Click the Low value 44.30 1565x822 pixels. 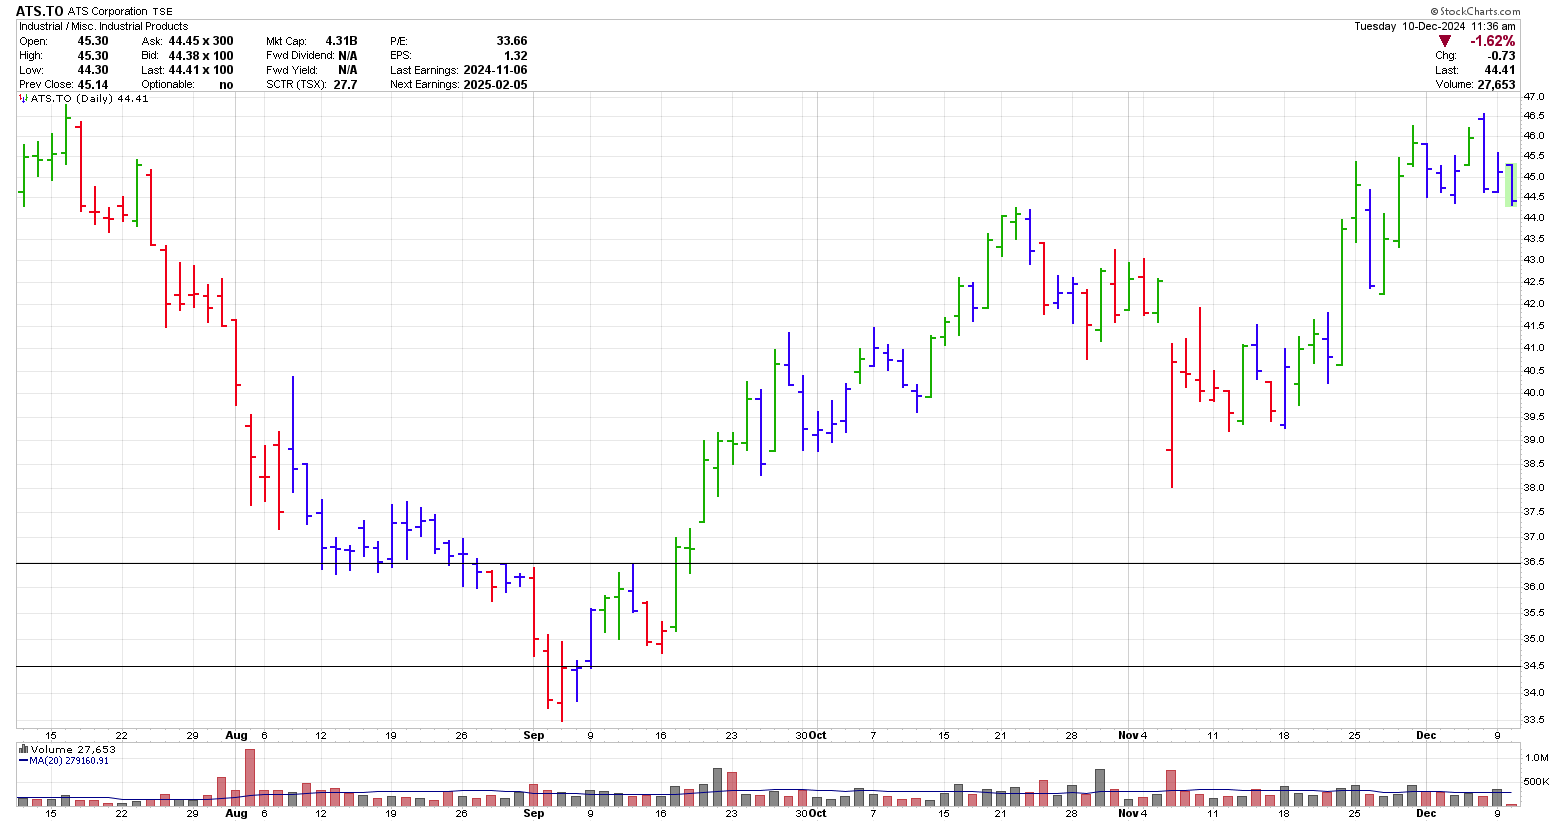93,70
